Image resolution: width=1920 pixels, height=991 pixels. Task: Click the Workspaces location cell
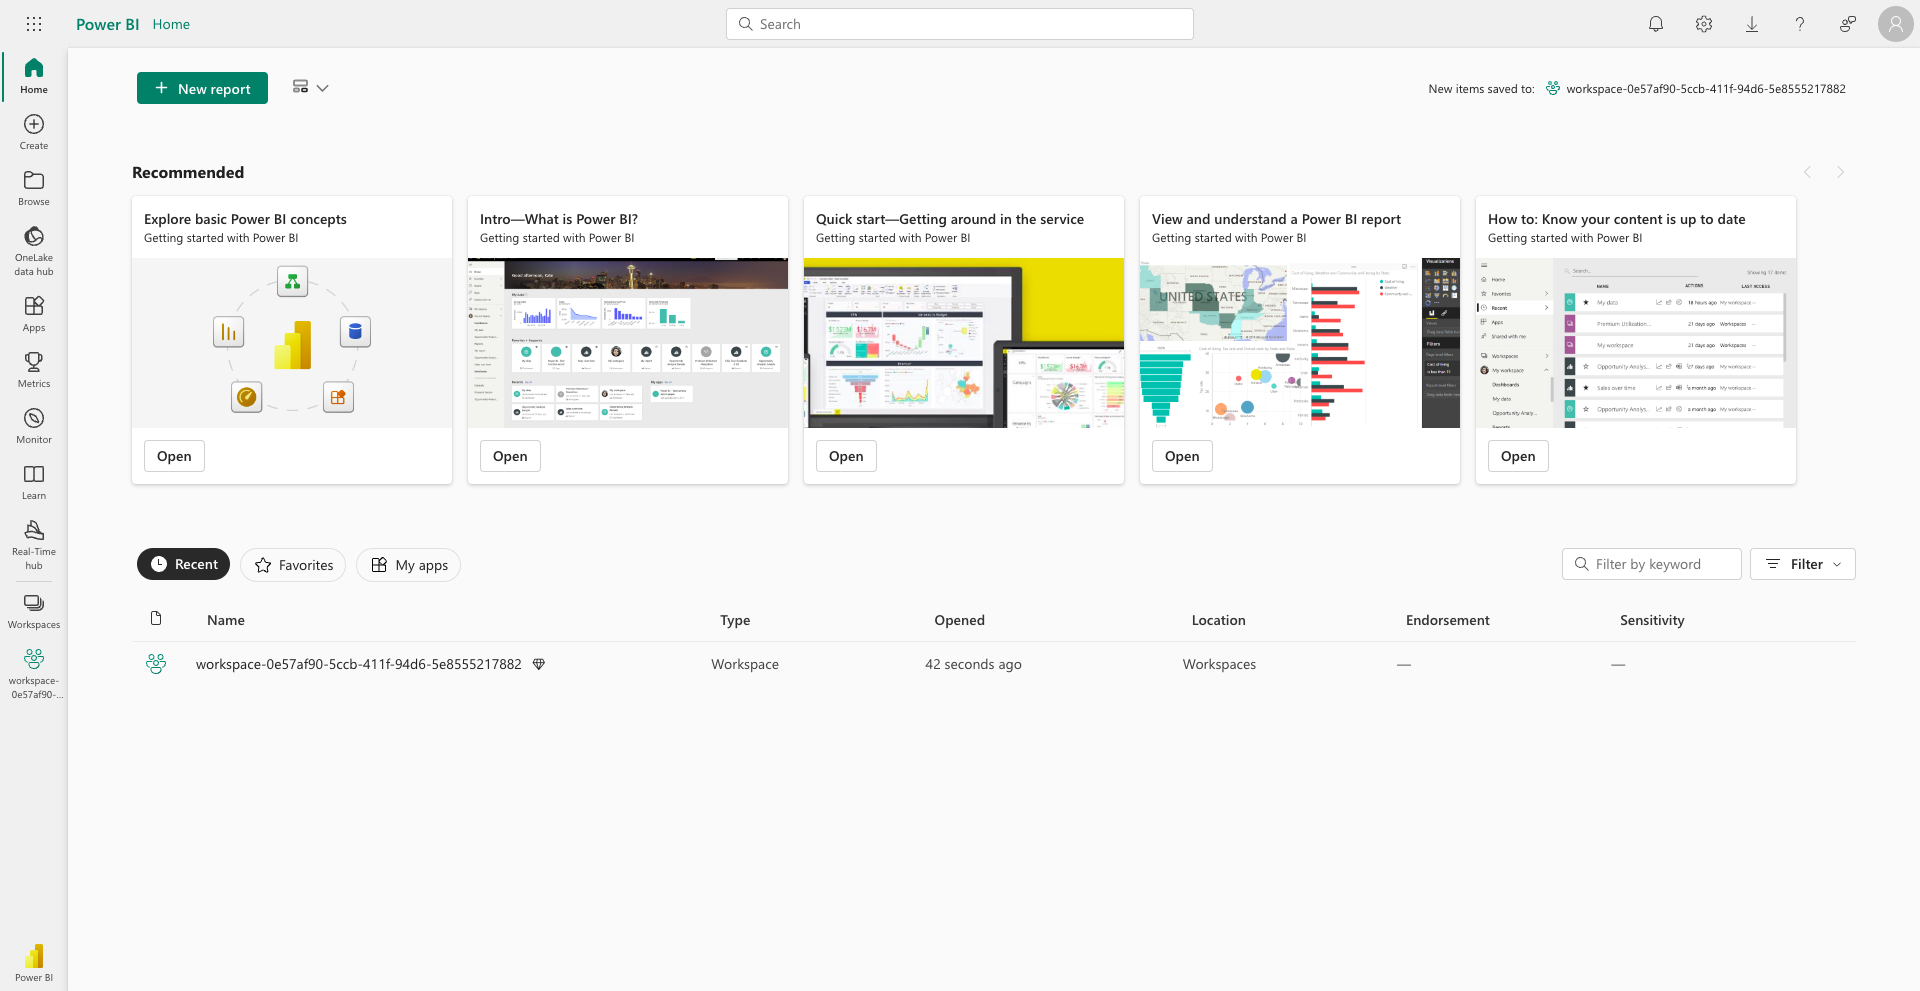(x=1219, y=664)
